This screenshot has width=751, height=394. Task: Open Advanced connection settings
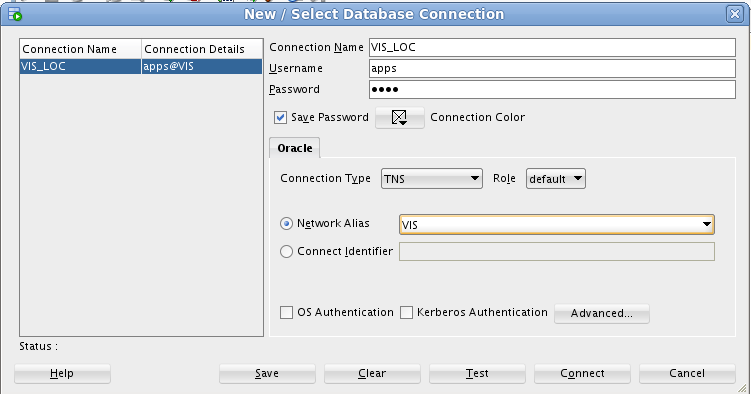pyautogui.click(x=602, y=313)
